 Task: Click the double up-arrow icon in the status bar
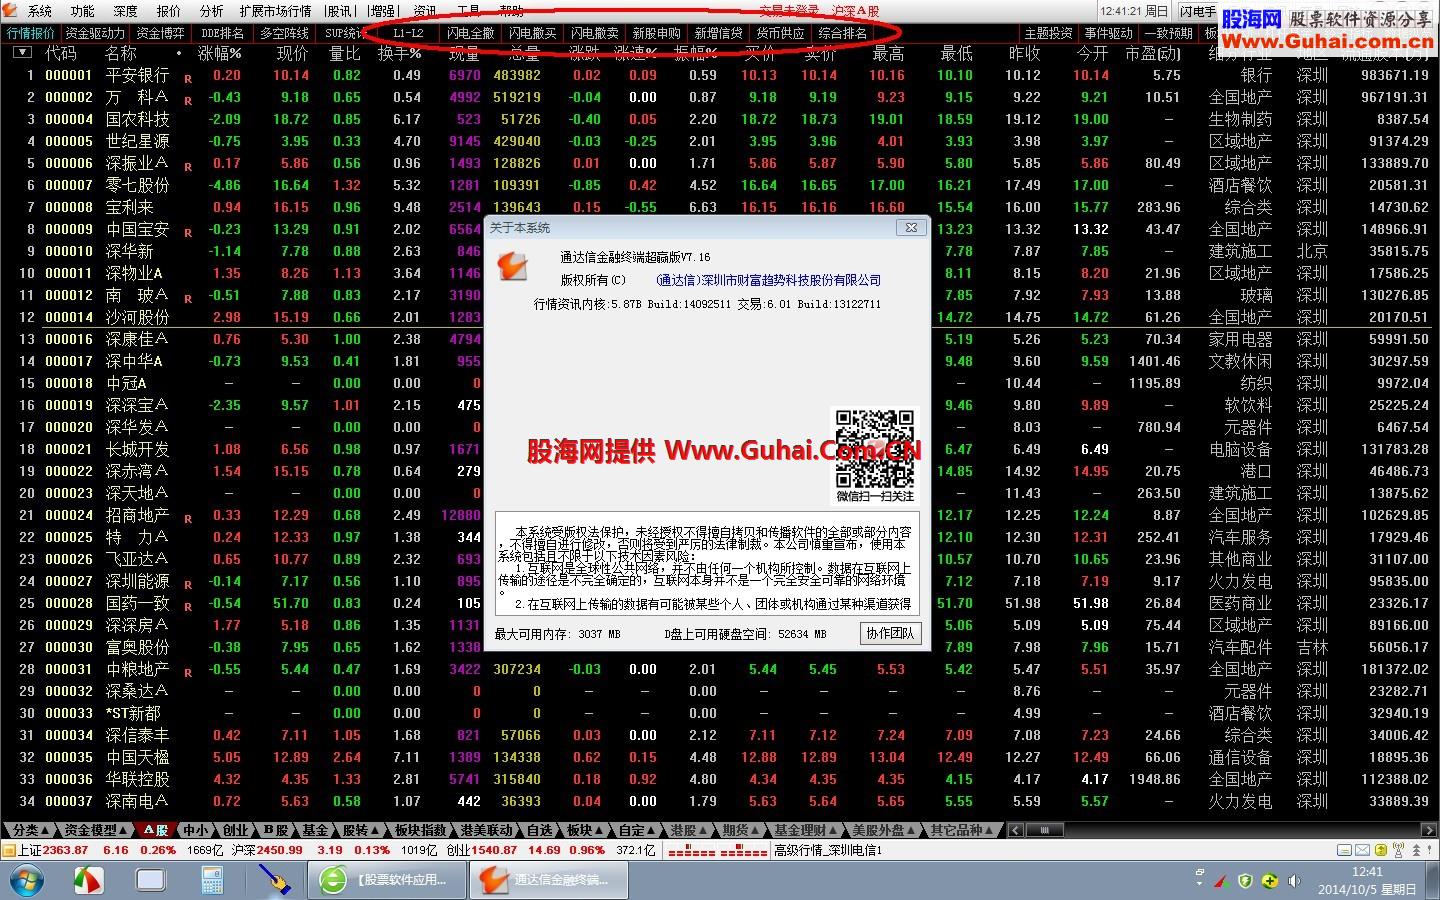click(1416, 850)
